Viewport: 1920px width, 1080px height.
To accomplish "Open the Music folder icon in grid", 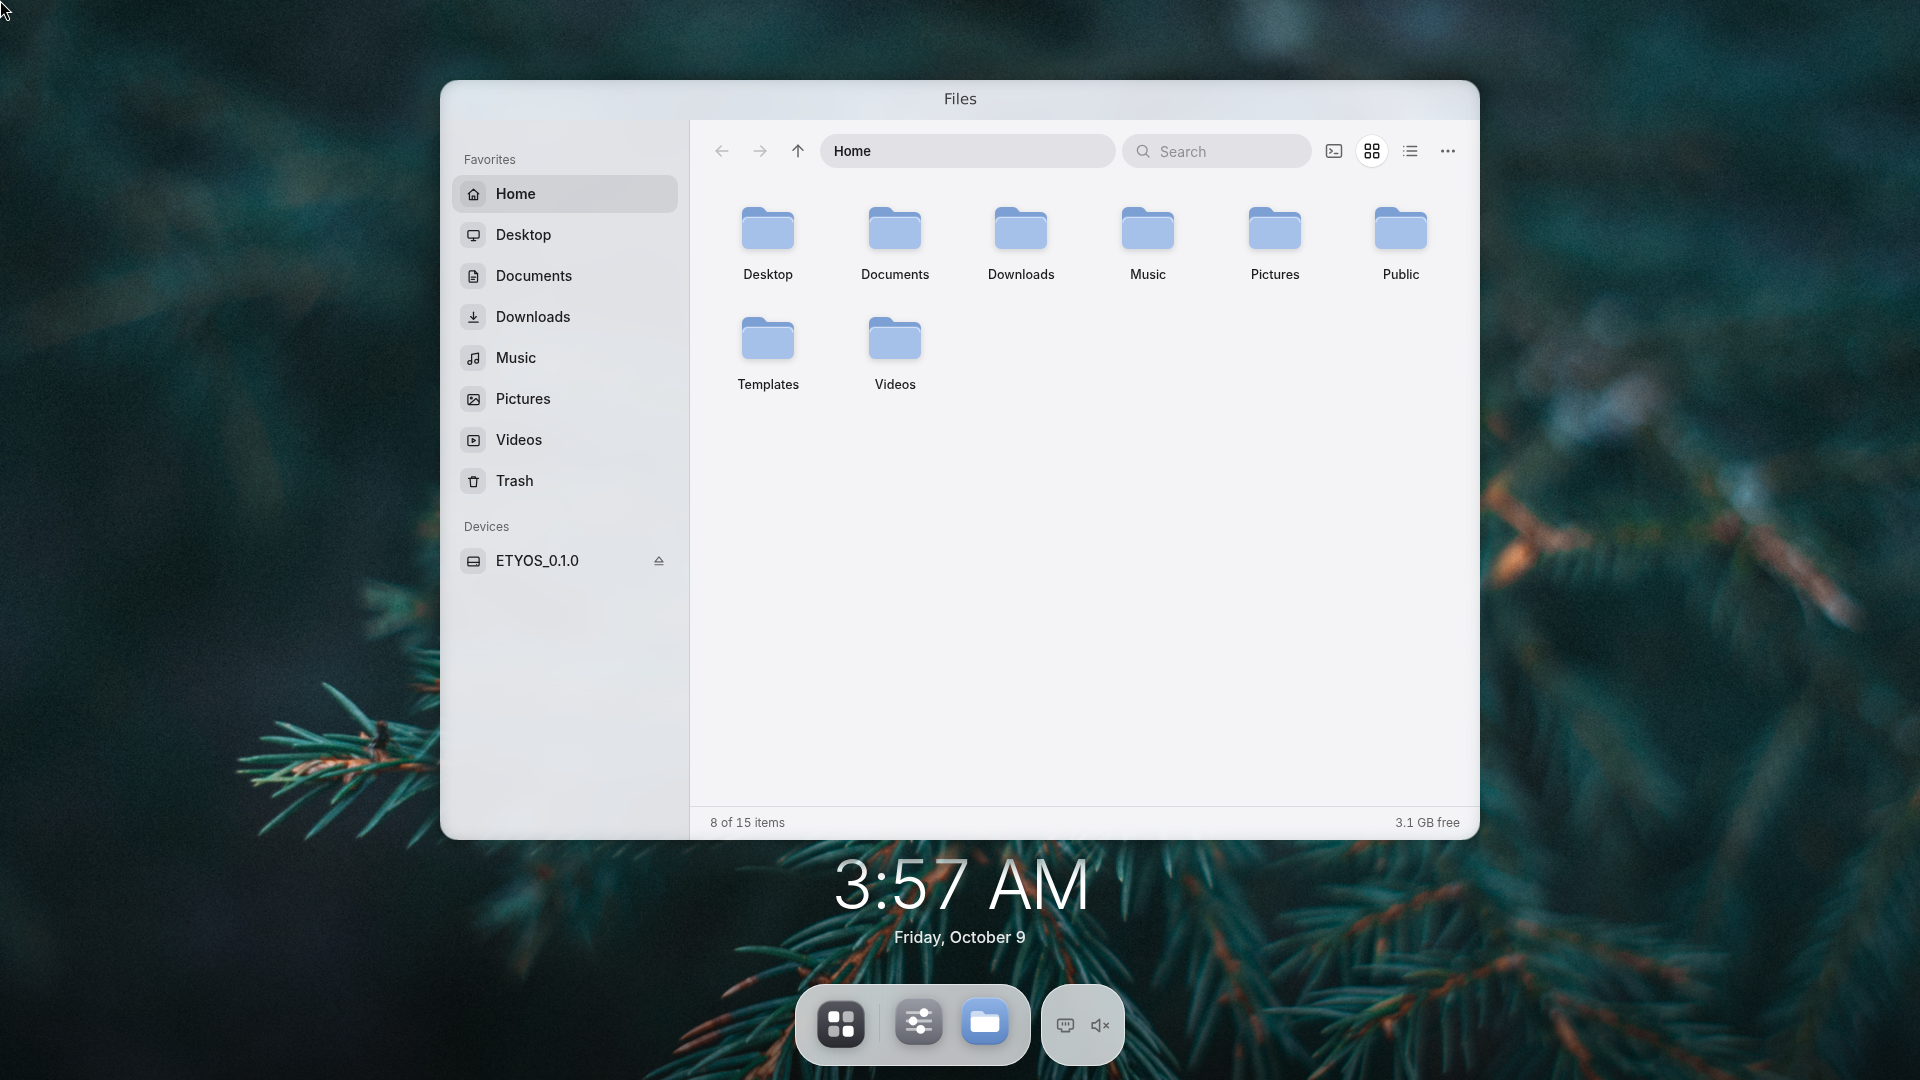I will click(1148, 229).
